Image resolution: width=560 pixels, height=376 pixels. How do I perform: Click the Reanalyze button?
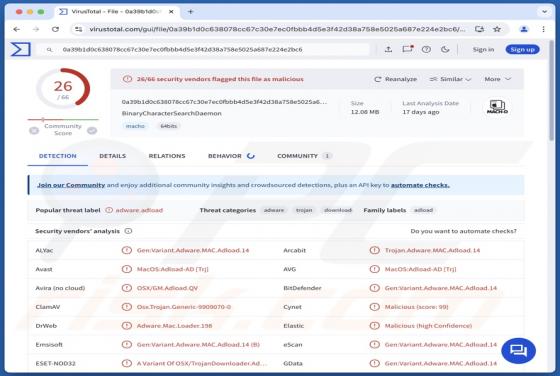(395, 79)
